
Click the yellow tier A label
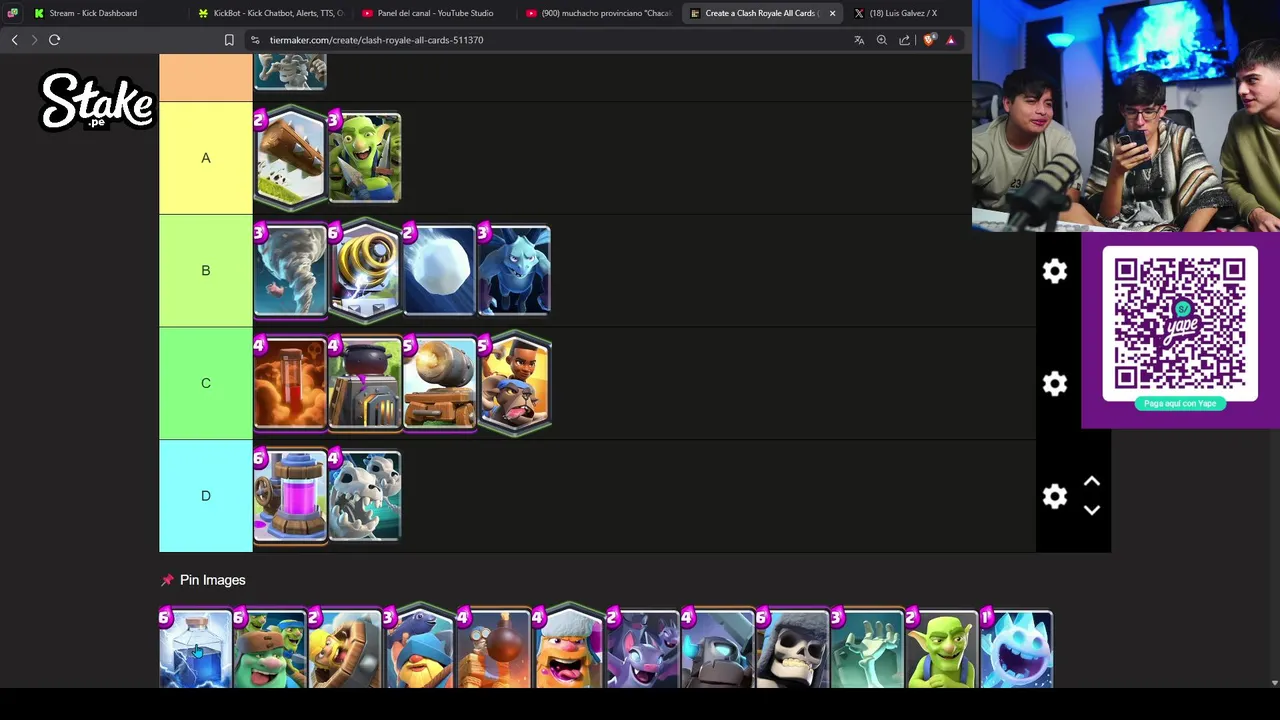click(206, 158)
